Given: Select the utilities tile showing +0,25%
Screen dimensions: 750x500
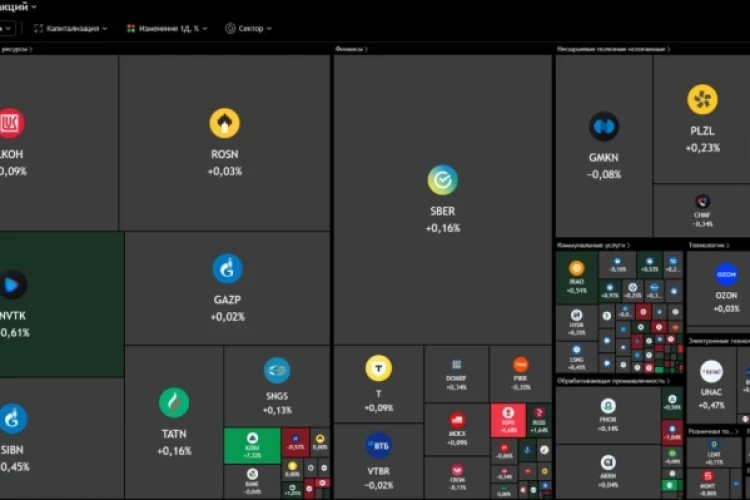Looking at the screenshot, I should [x=633, y=290].
